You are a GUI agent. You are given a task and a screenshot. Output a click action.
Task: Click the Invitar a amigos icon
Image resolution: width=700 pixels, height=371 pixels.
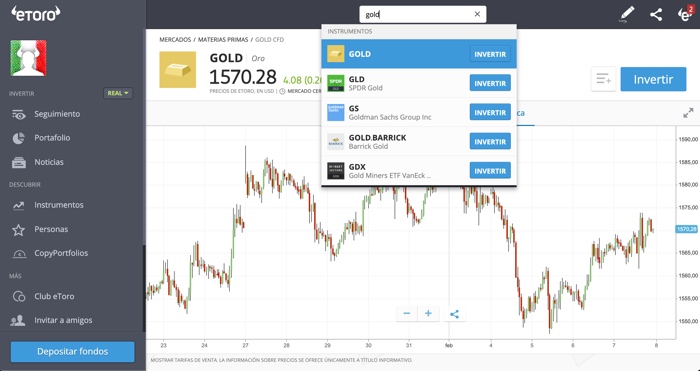point(18,321)
